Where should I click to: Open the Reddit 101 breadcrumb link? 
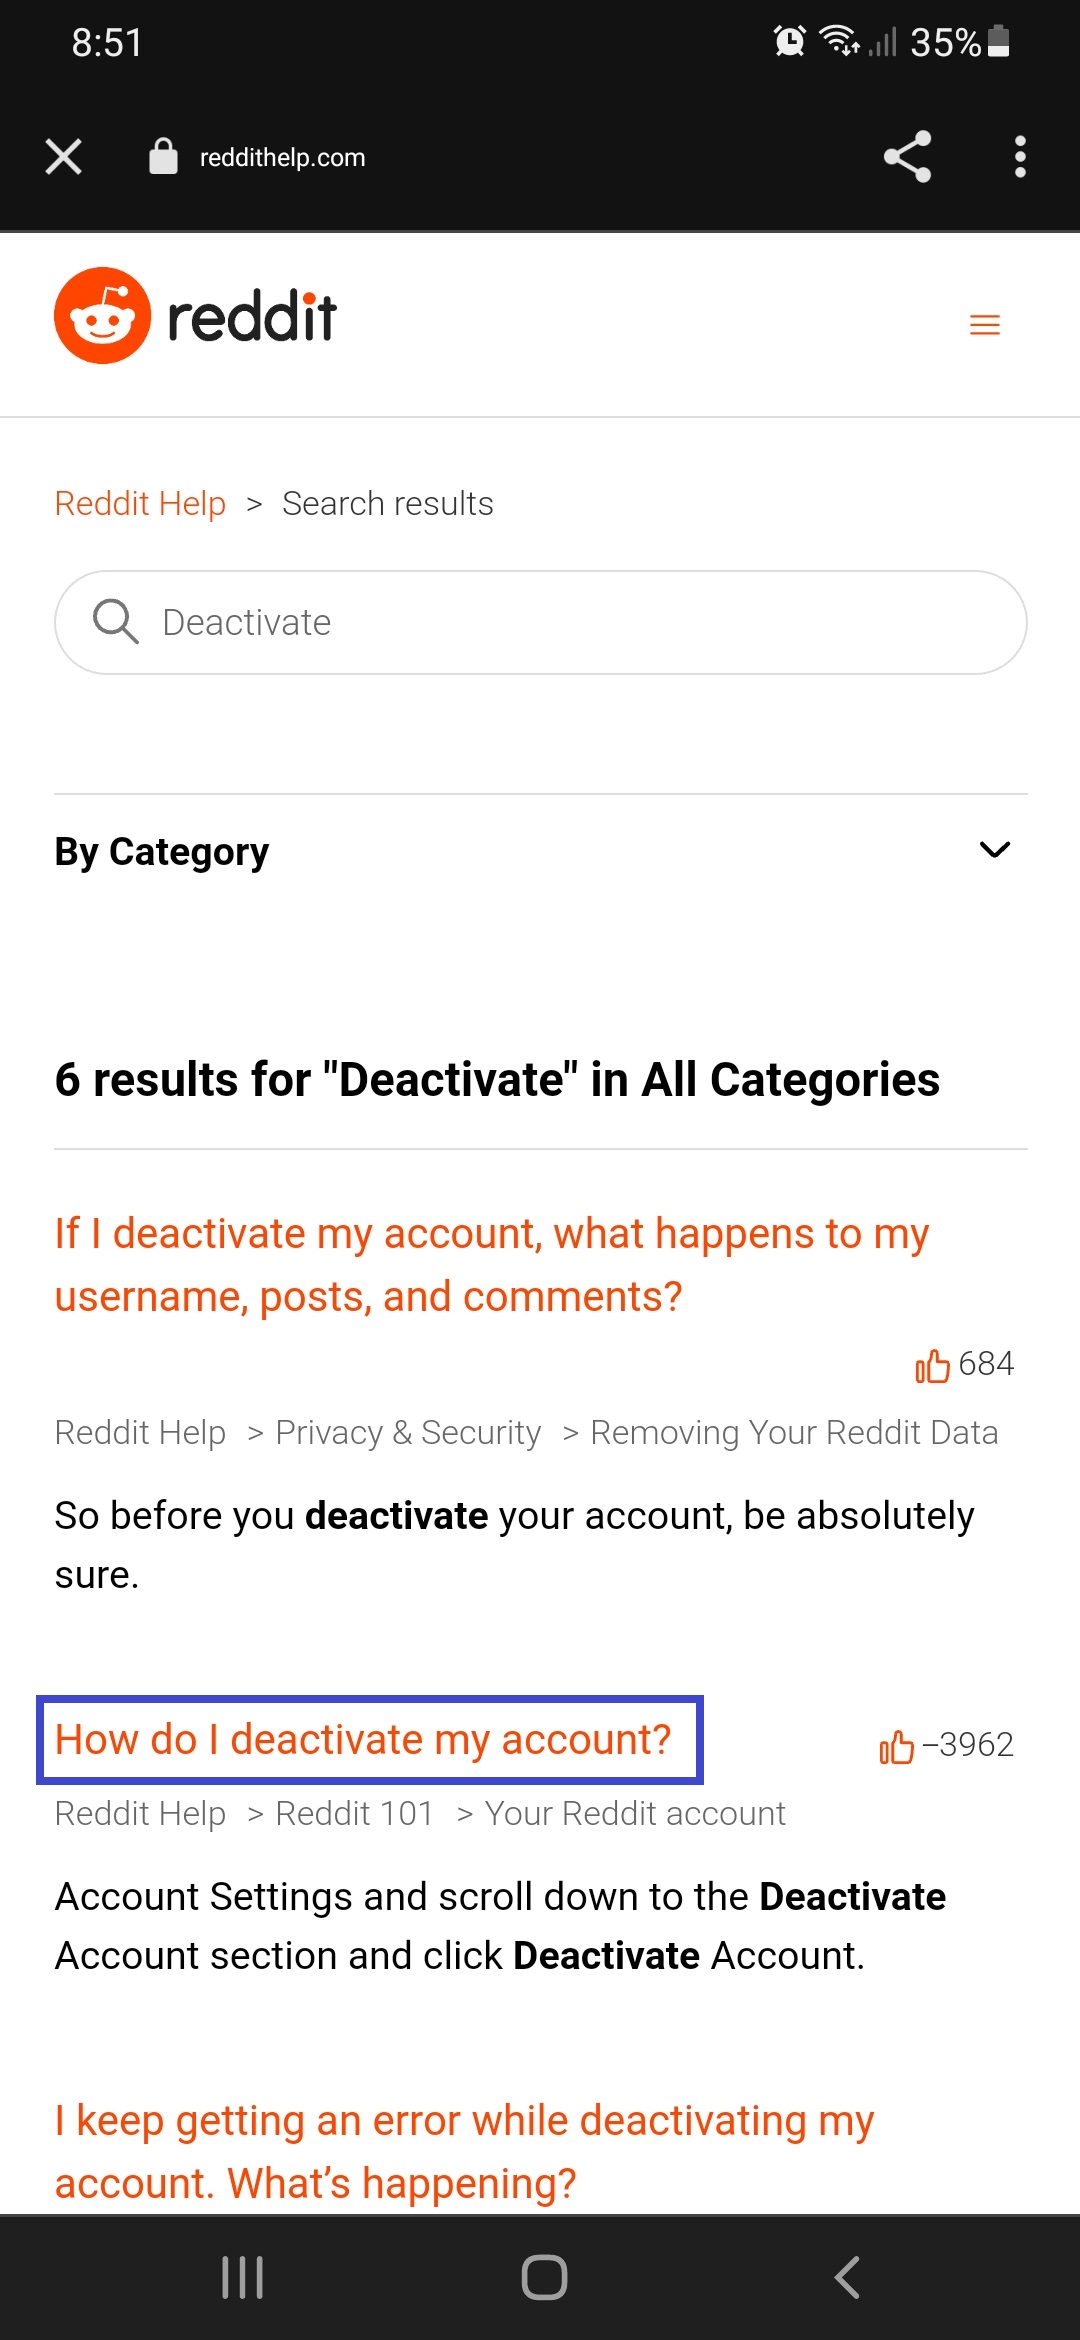[x=352, y=1812]
